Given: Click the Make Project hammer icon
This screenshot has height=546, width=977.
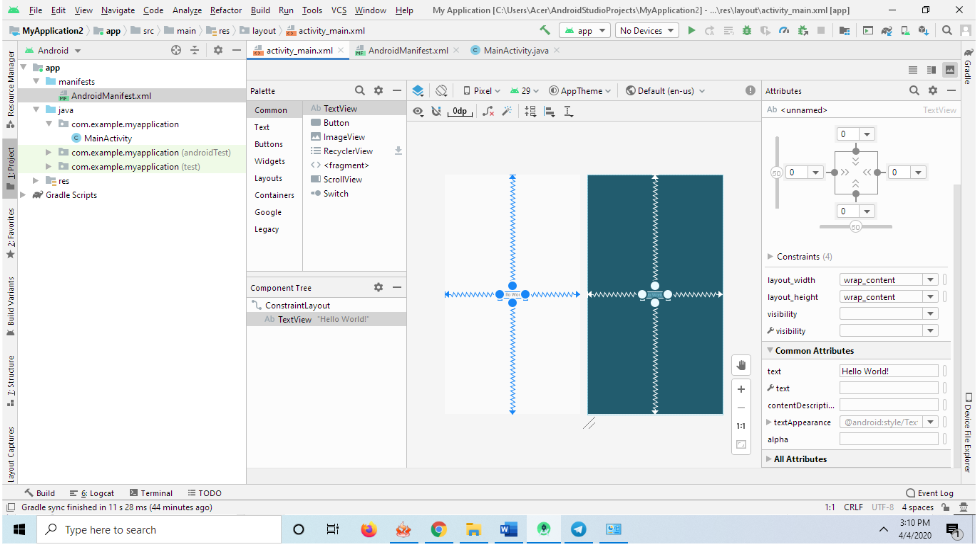Looking at the screenshot, I should [x=545, y=31].
